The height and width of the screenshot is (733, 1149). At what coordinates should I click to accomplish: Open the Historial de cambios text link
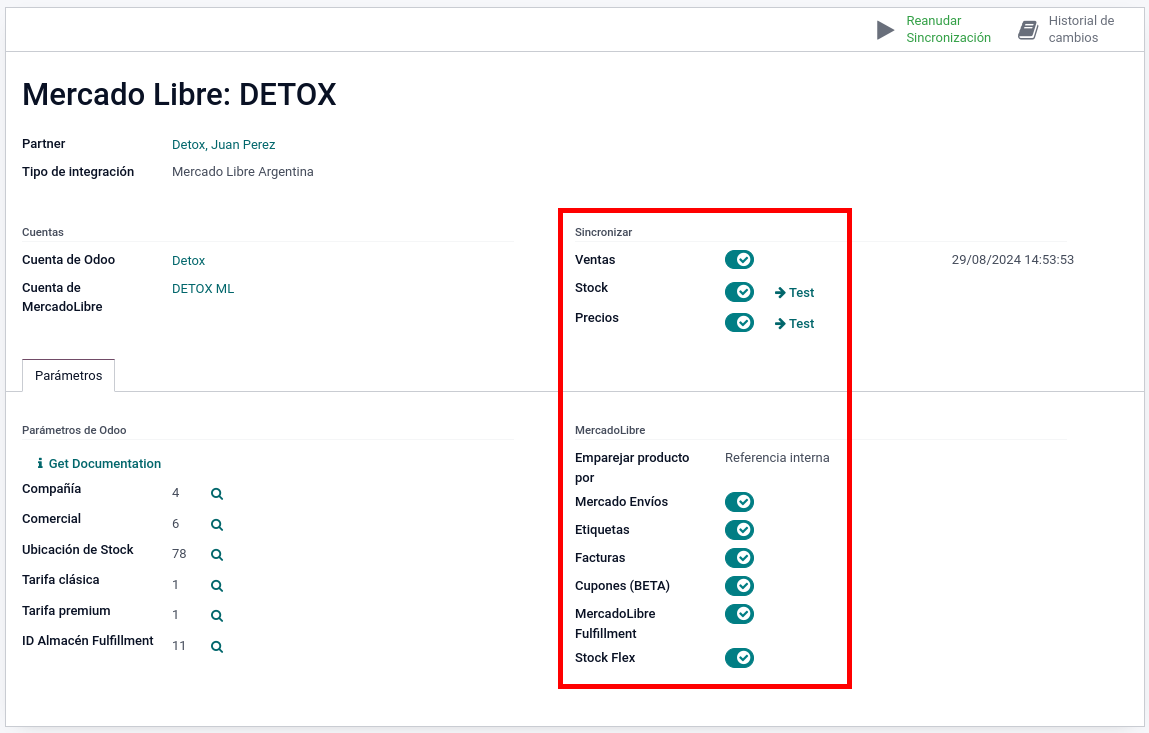pos(1081,29)
